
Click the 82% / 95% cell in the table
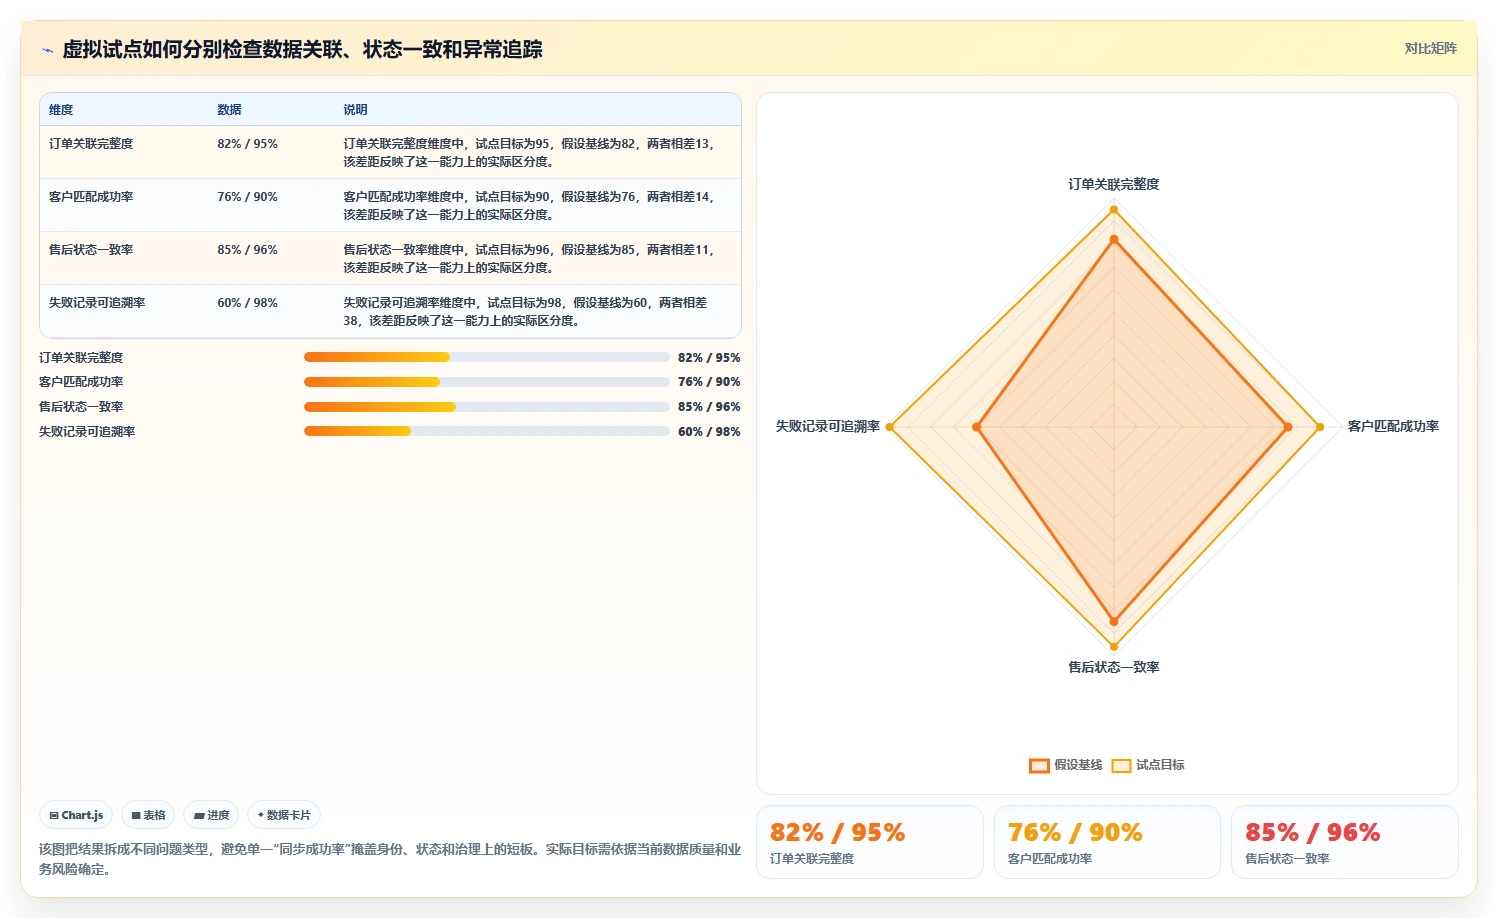pyautogui.click(x=247, y=144)
